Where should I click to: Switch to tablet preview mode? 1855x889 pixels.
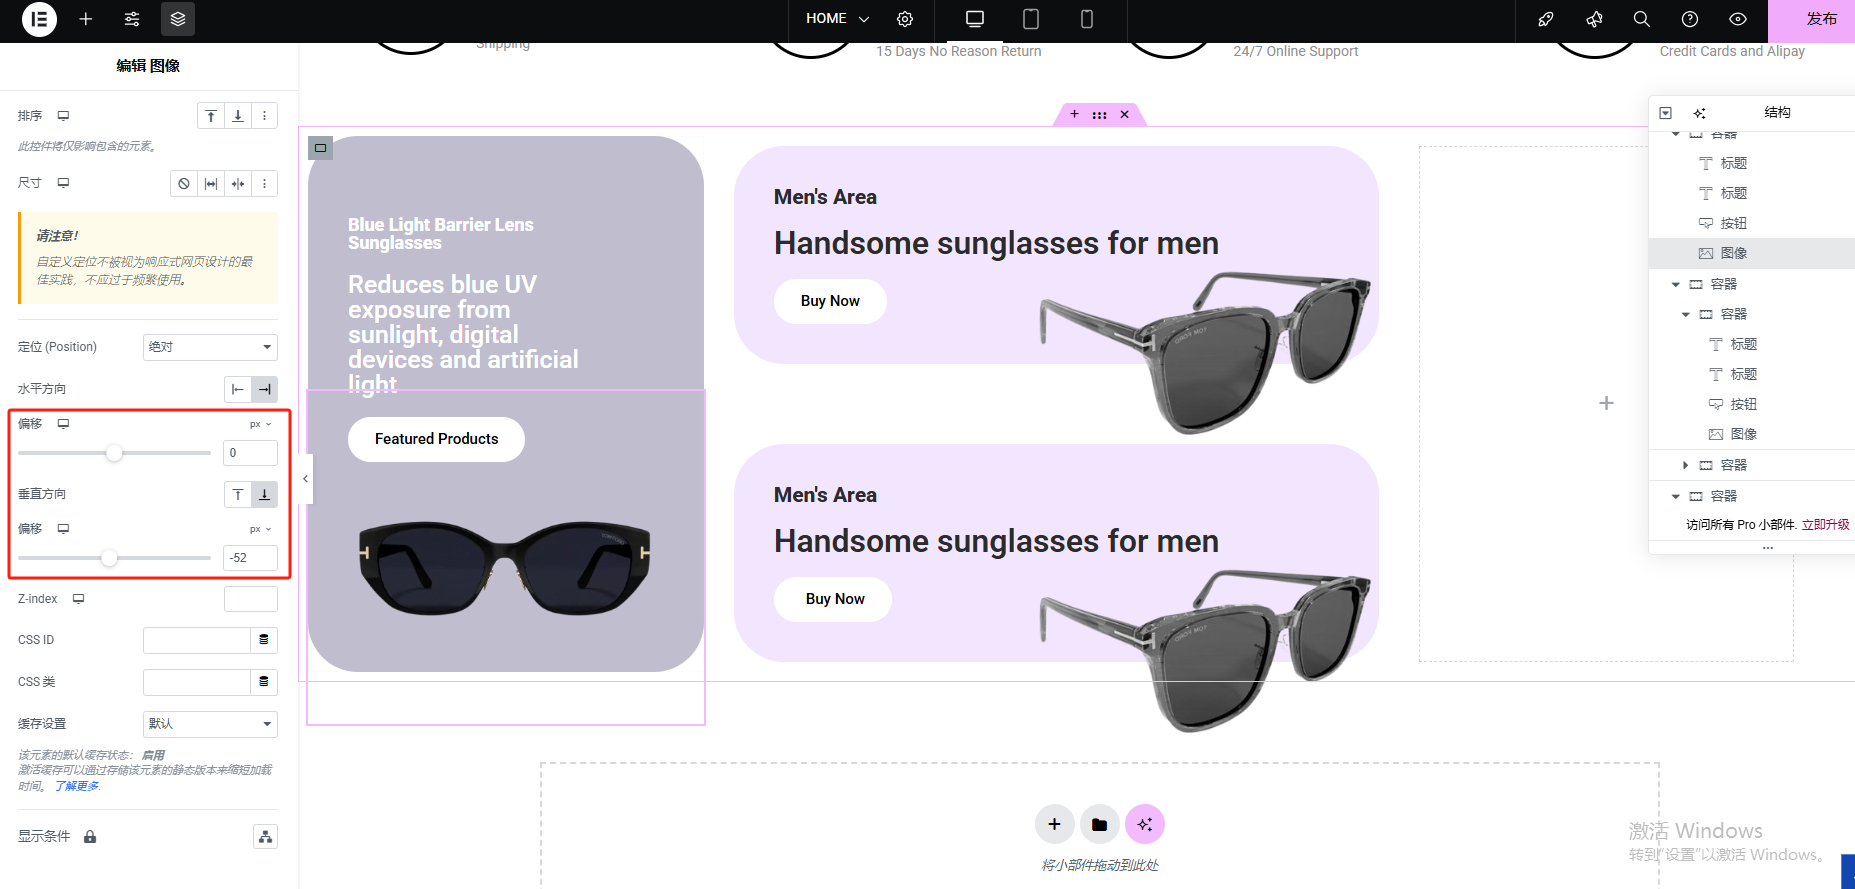[1031, 19]
